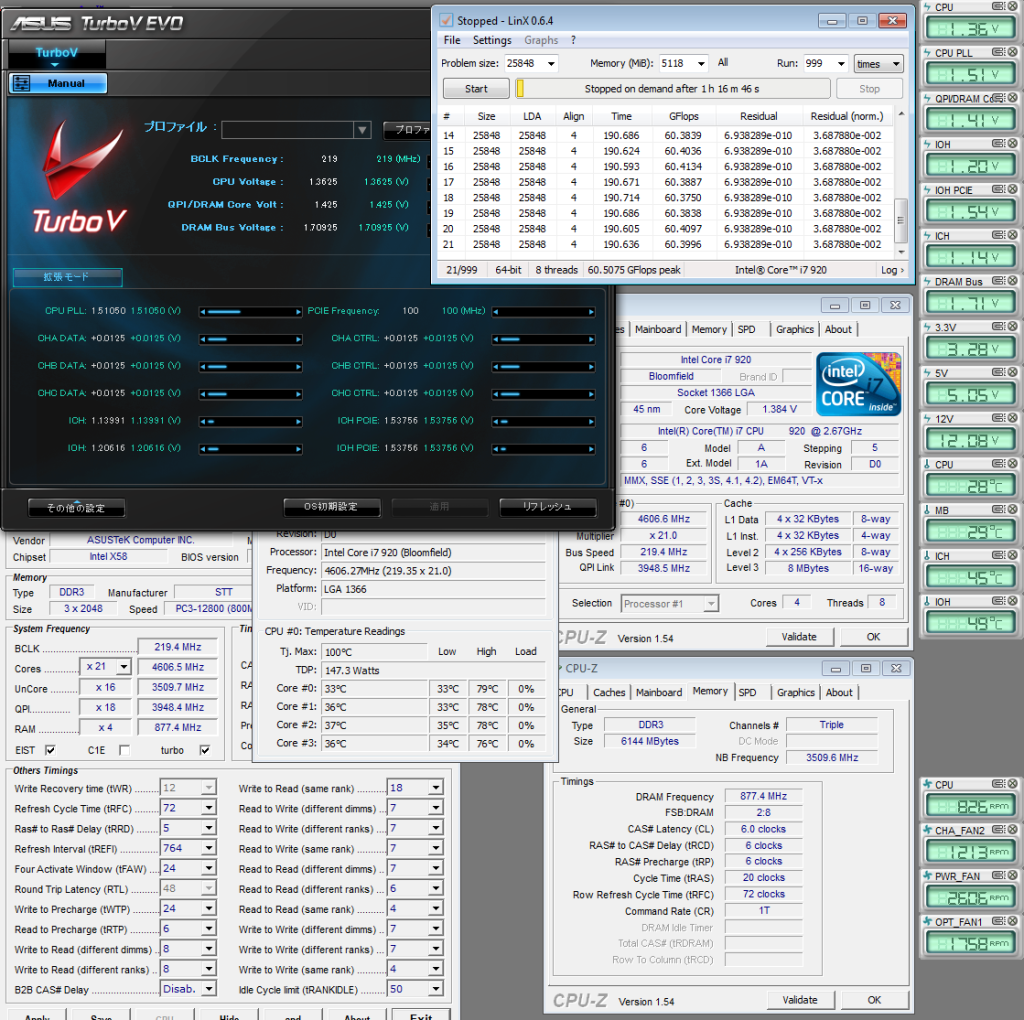Click the GFlops column header in LinX
Image resolution: width=1024 pixels, height=1020 pixels.
click(683, 116)
